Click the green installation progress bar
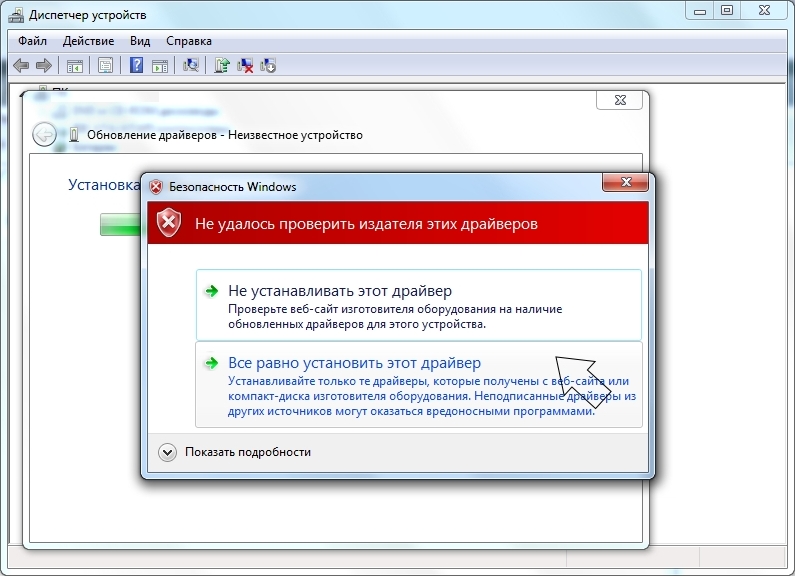This screenshot has height=576, width=795. point(119,224)
